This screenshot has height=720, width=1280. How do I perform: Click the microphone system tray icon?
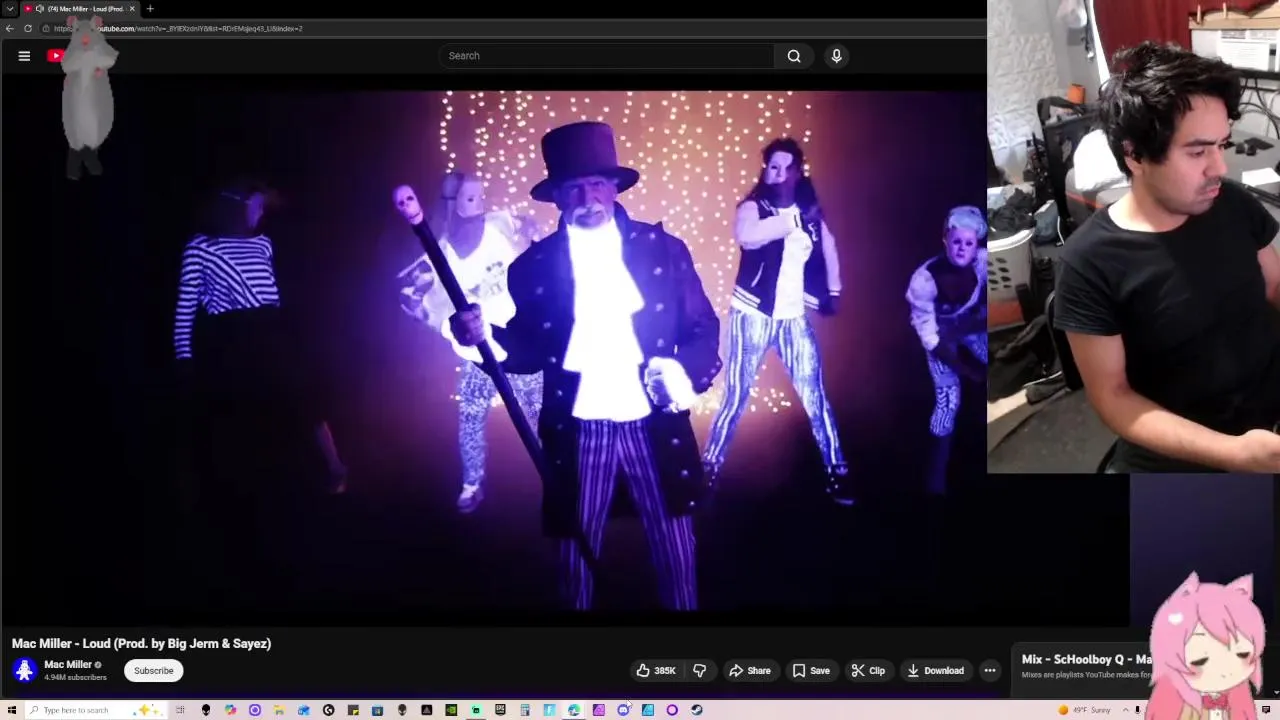pos(1137,710)
